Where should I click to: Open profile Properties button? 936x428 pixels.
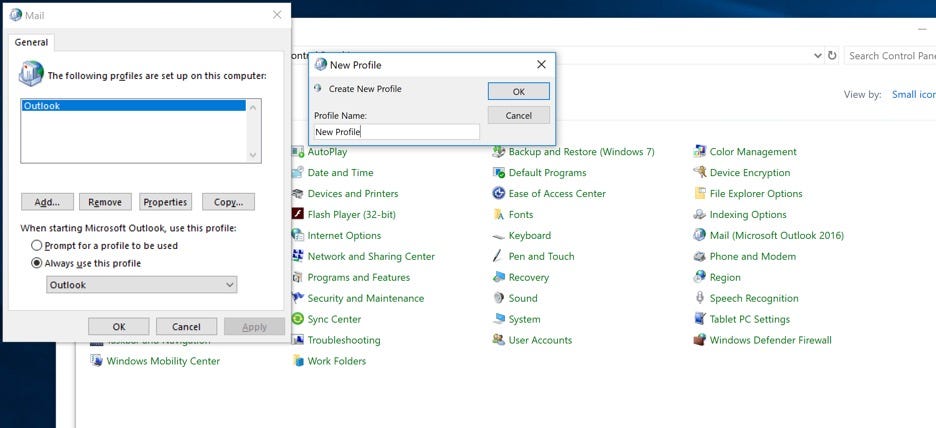165,202
